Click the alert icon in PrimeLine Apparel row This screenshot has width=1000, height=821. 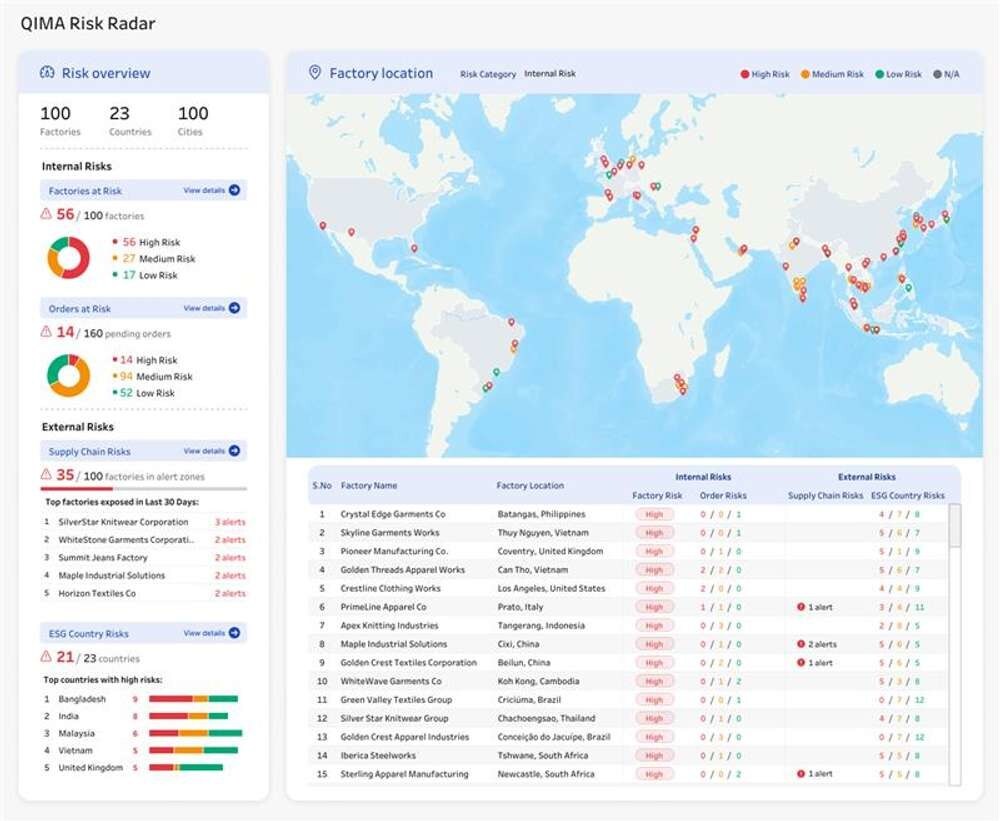[x=801, y=607]
